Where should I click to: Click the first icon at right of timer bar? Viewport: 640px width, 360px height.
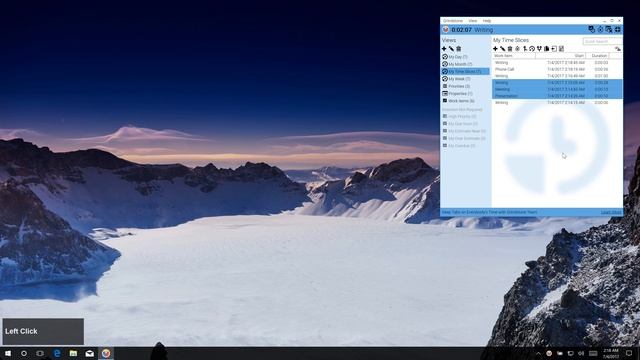click(x=591, y=29)
